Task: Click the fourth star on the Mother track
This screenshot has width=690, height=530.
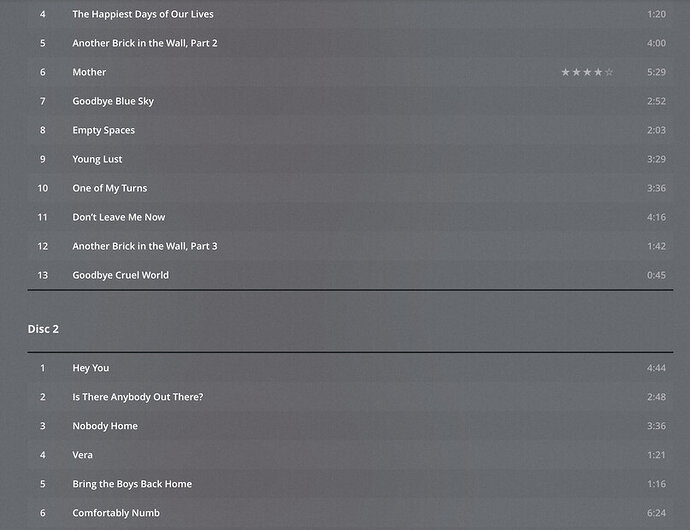Action: pos(598,72)
